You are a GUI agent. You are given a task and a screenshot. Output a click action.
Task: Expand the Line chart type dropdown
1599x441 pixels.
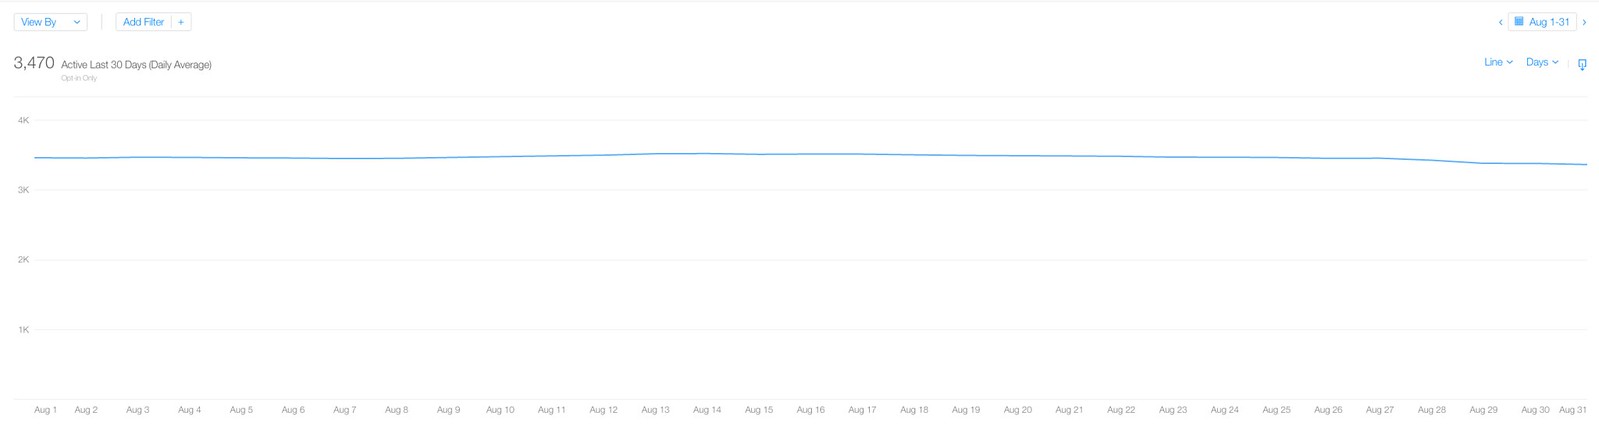click(1498, 62)
